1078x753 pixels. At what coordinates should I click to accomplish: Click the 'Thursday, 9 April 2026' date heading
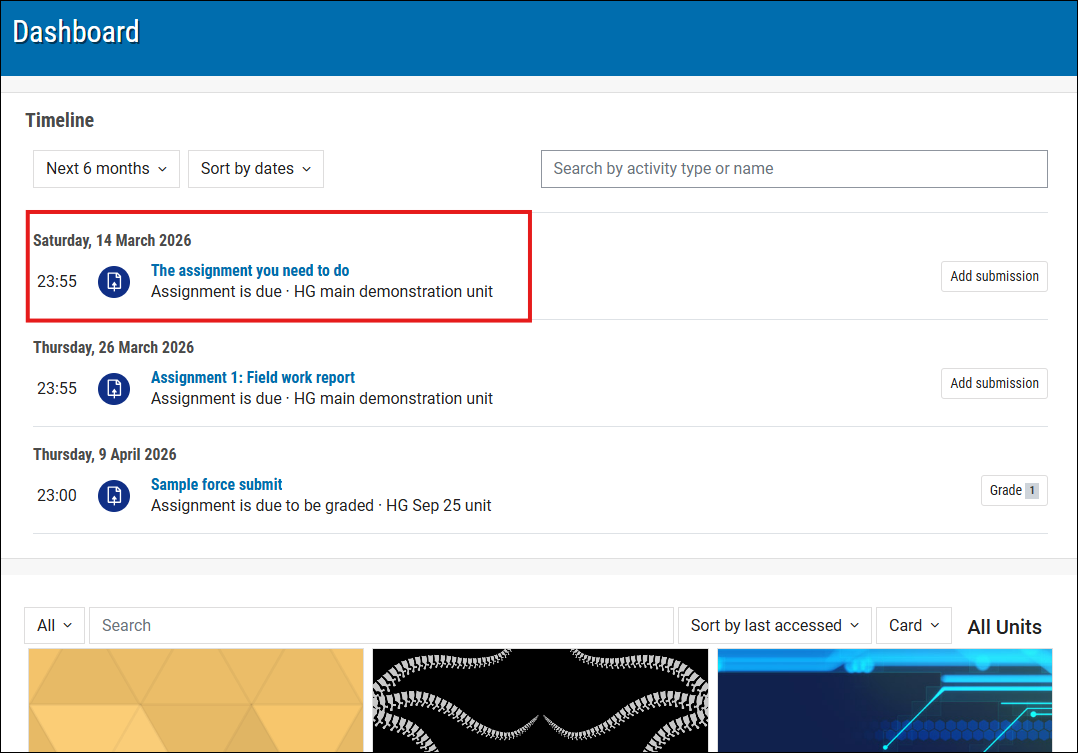(x=104, y=455)
